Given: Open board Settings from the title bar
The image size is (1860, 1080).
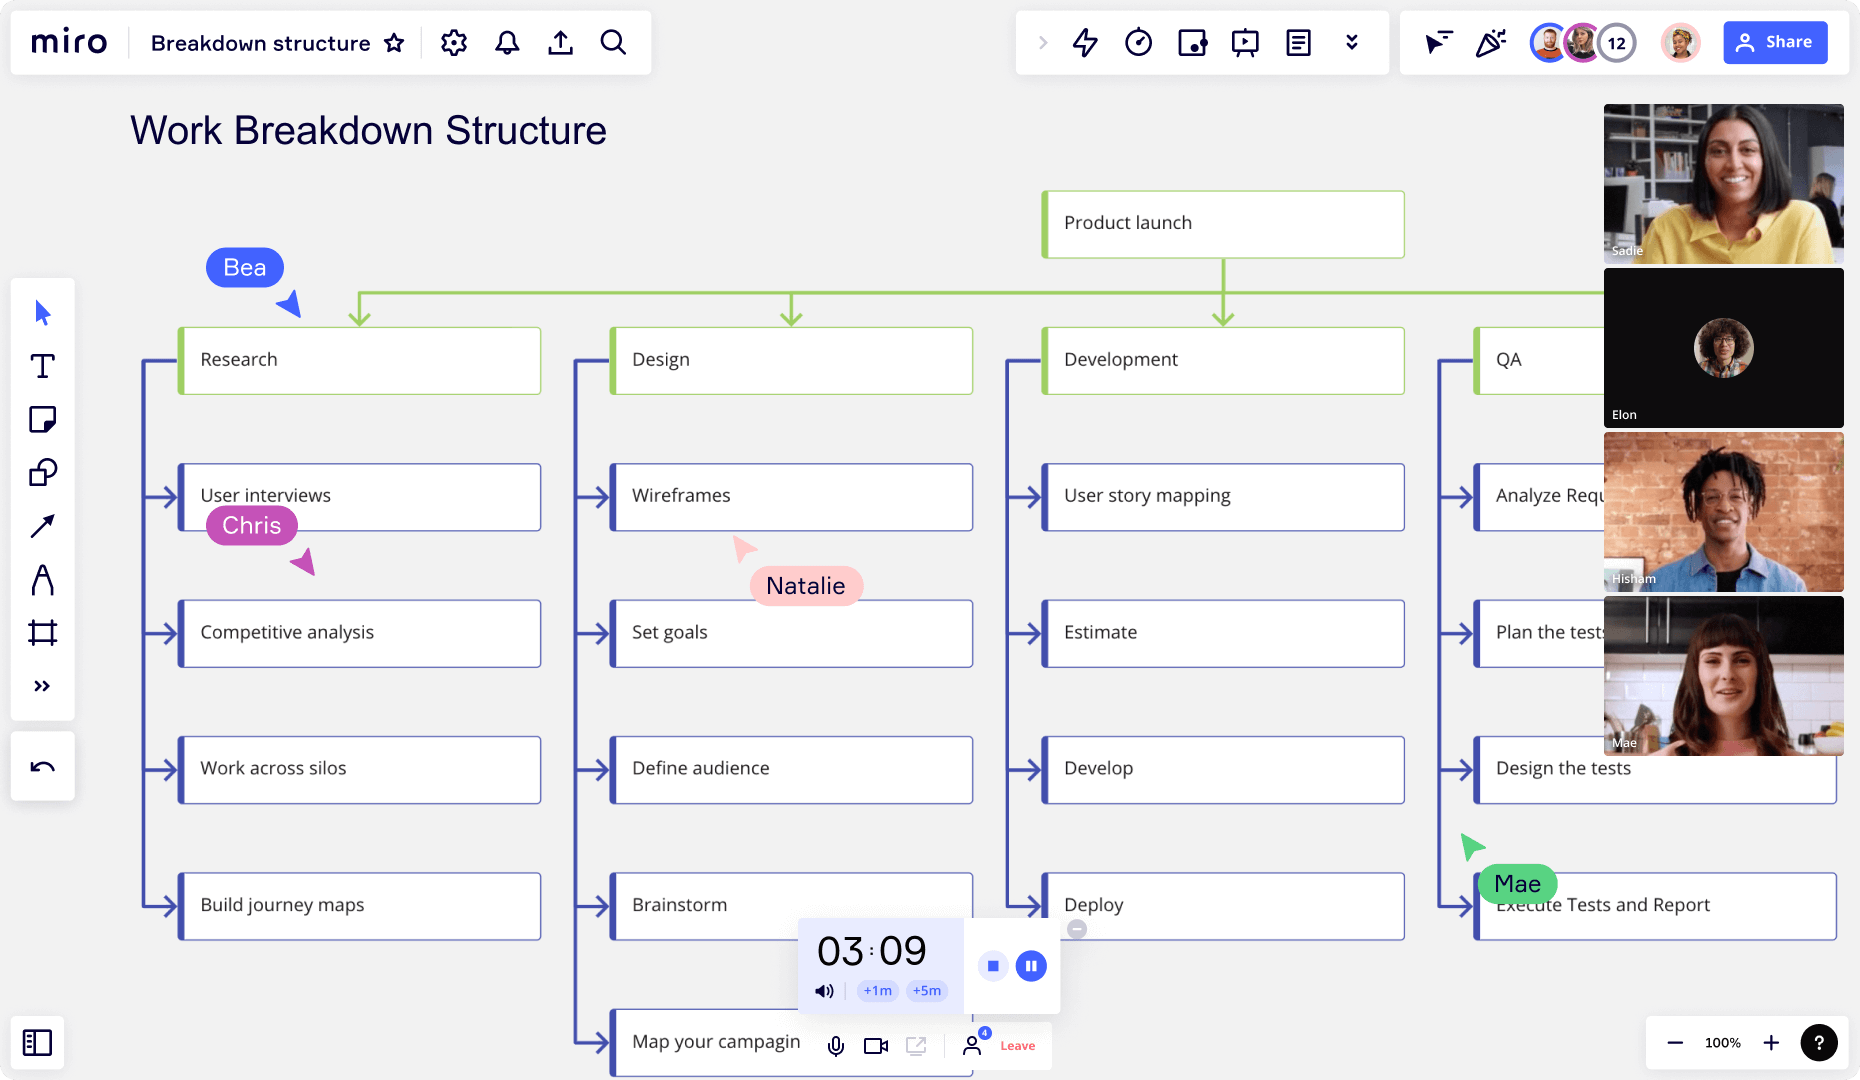Looking at the screenshot, I should (453, 42).
